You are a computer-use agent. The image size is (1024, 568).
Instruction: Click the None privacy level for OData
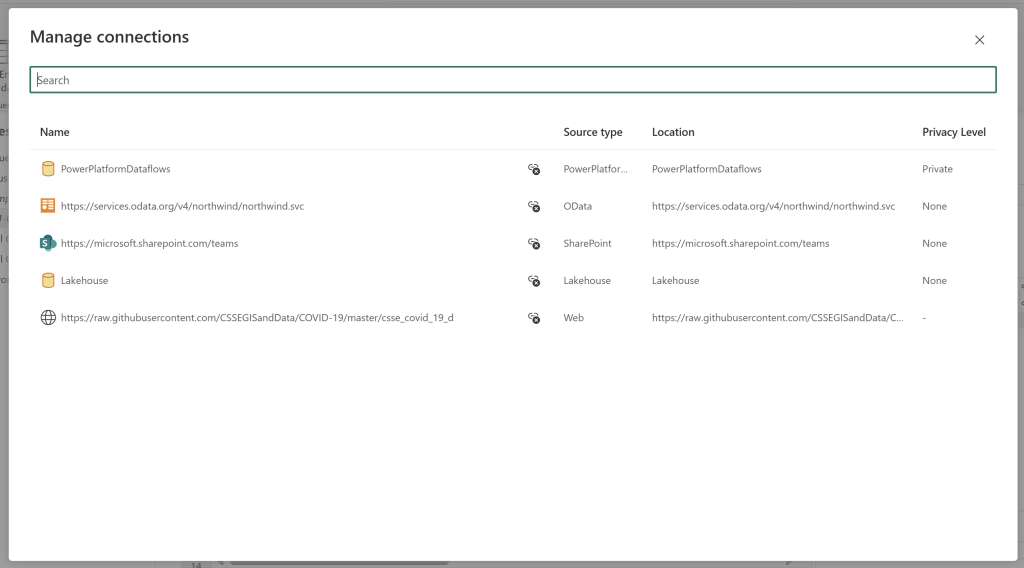(934, 206)
